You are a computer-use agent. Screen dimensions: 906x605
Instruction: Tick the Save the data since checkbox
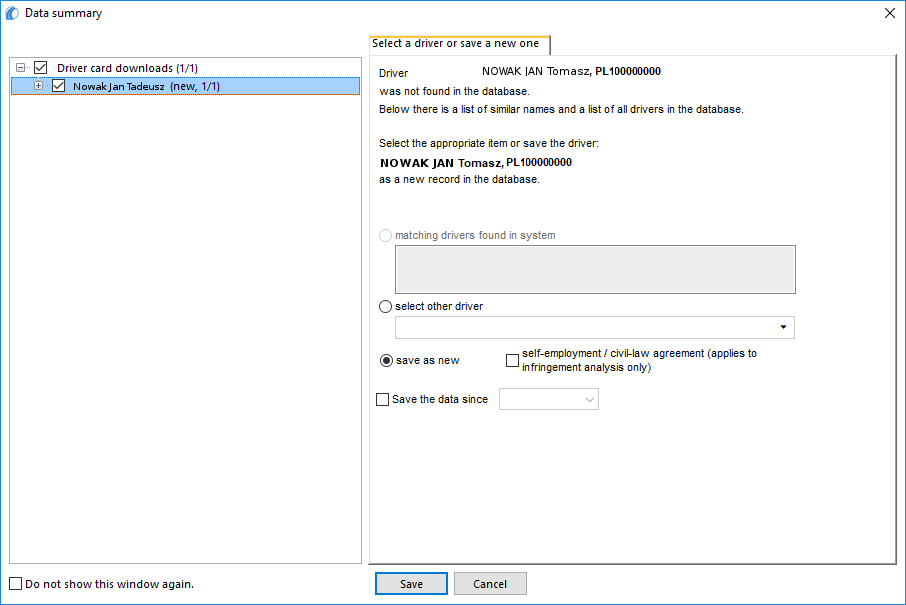click(383, 399)
